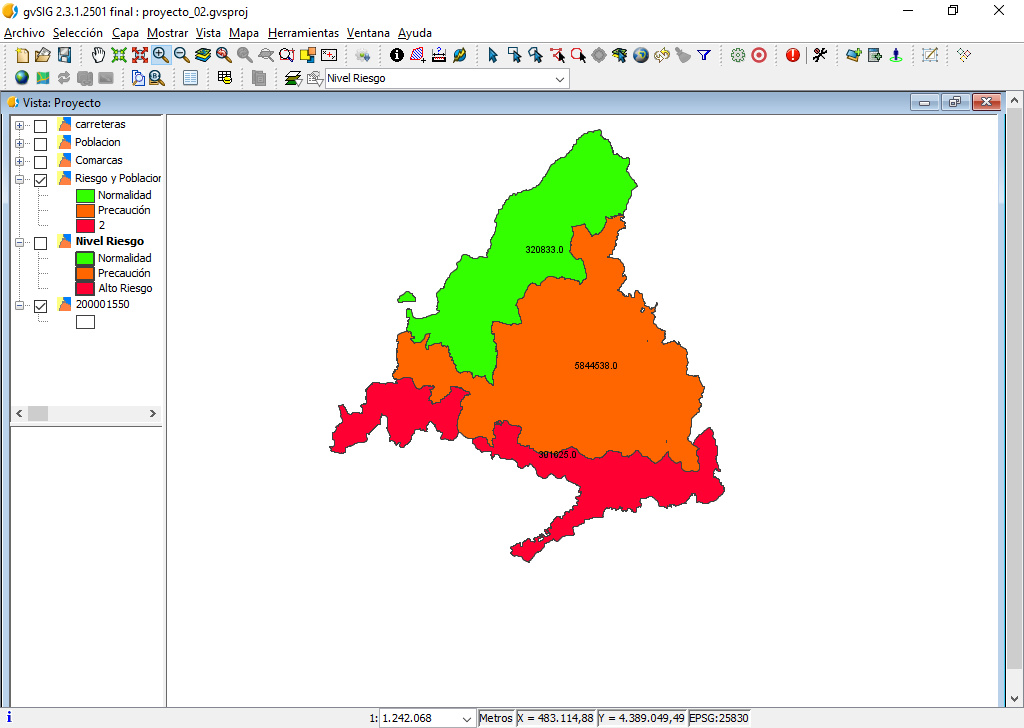Viewport: 1024px width, 728px height.
Task: Click the blue funnel filter icon
Action: [x=704, y=55]
